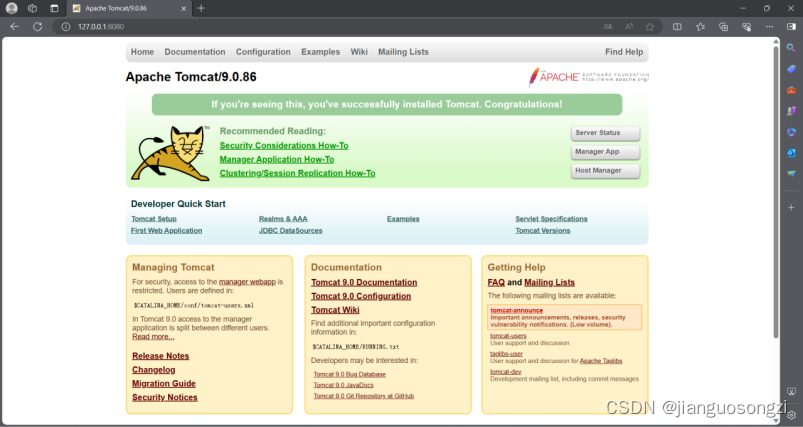Add this page to favorites star
Image resolution: width=803 pixels, height=427 pixels.
pos(650,27)
